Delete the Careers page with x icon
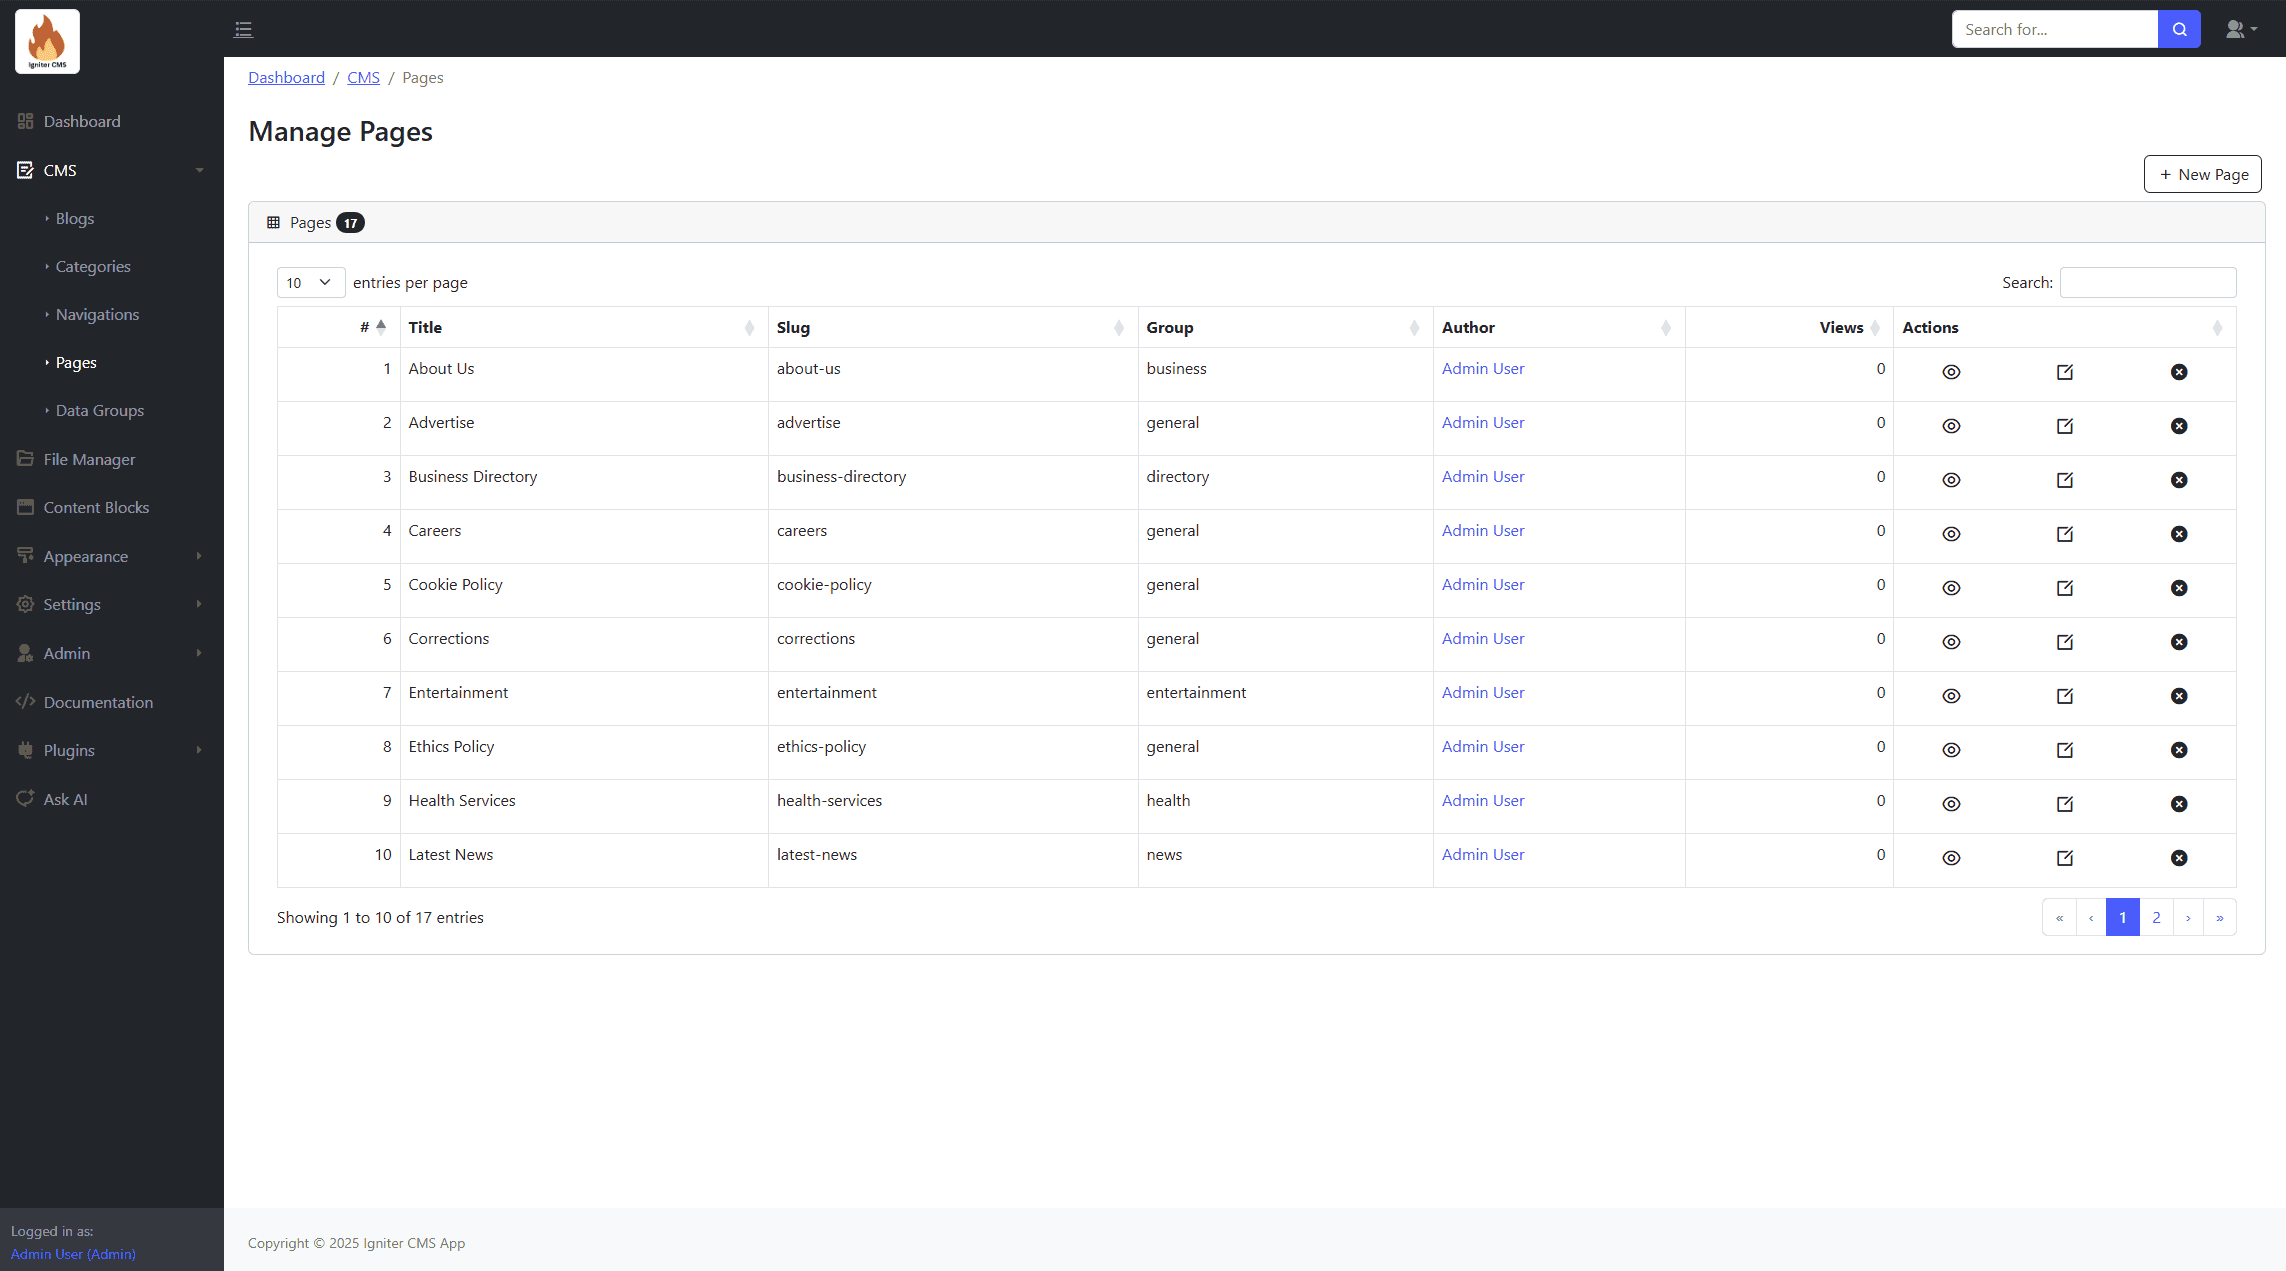Viewport: 2286px width, 1271px height. click(2179, 534)
